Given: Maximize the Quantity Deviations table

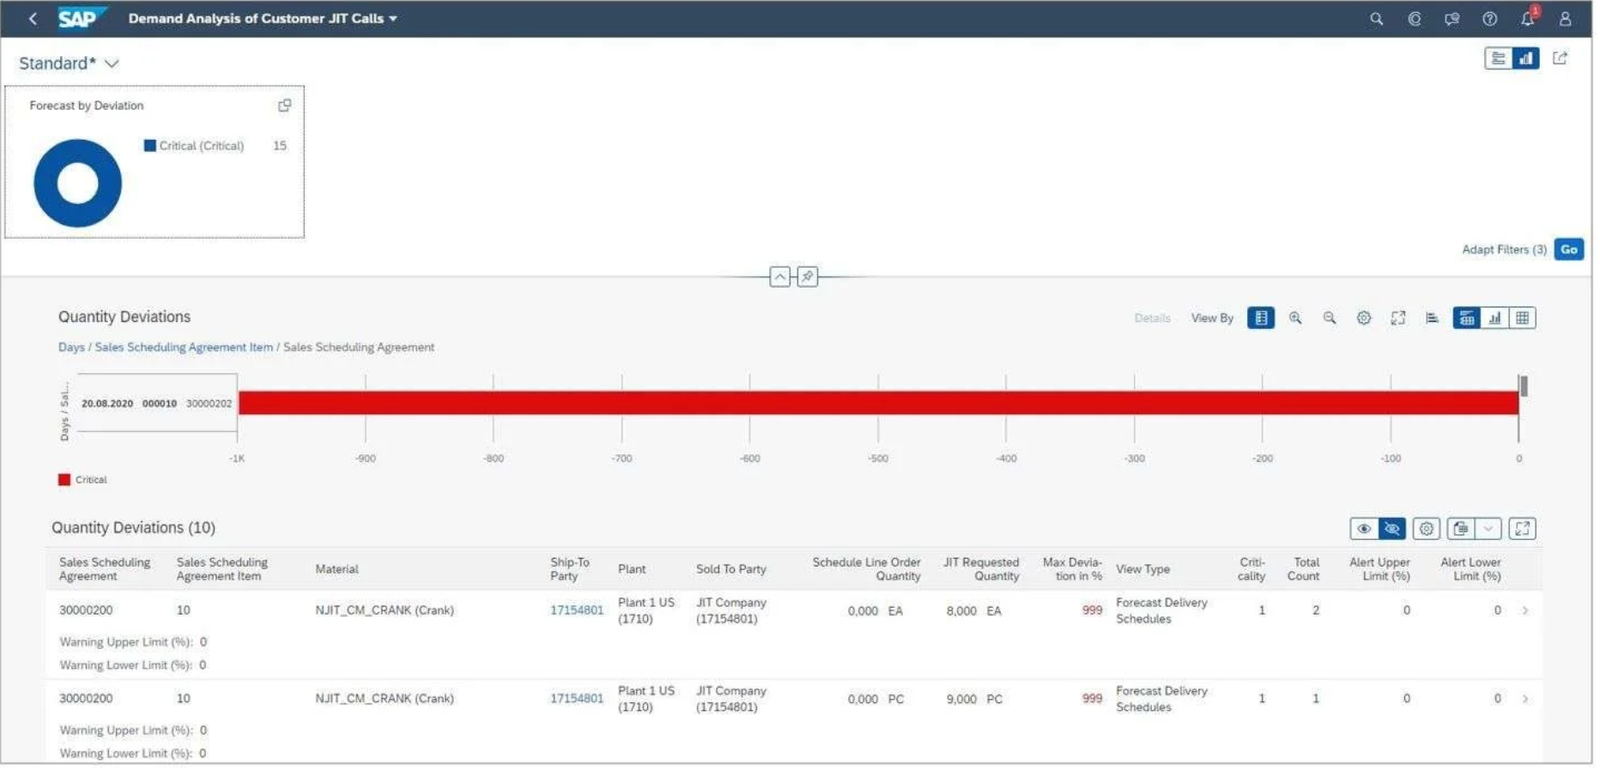Looking at the screenshot, I should click(1522, 528).
